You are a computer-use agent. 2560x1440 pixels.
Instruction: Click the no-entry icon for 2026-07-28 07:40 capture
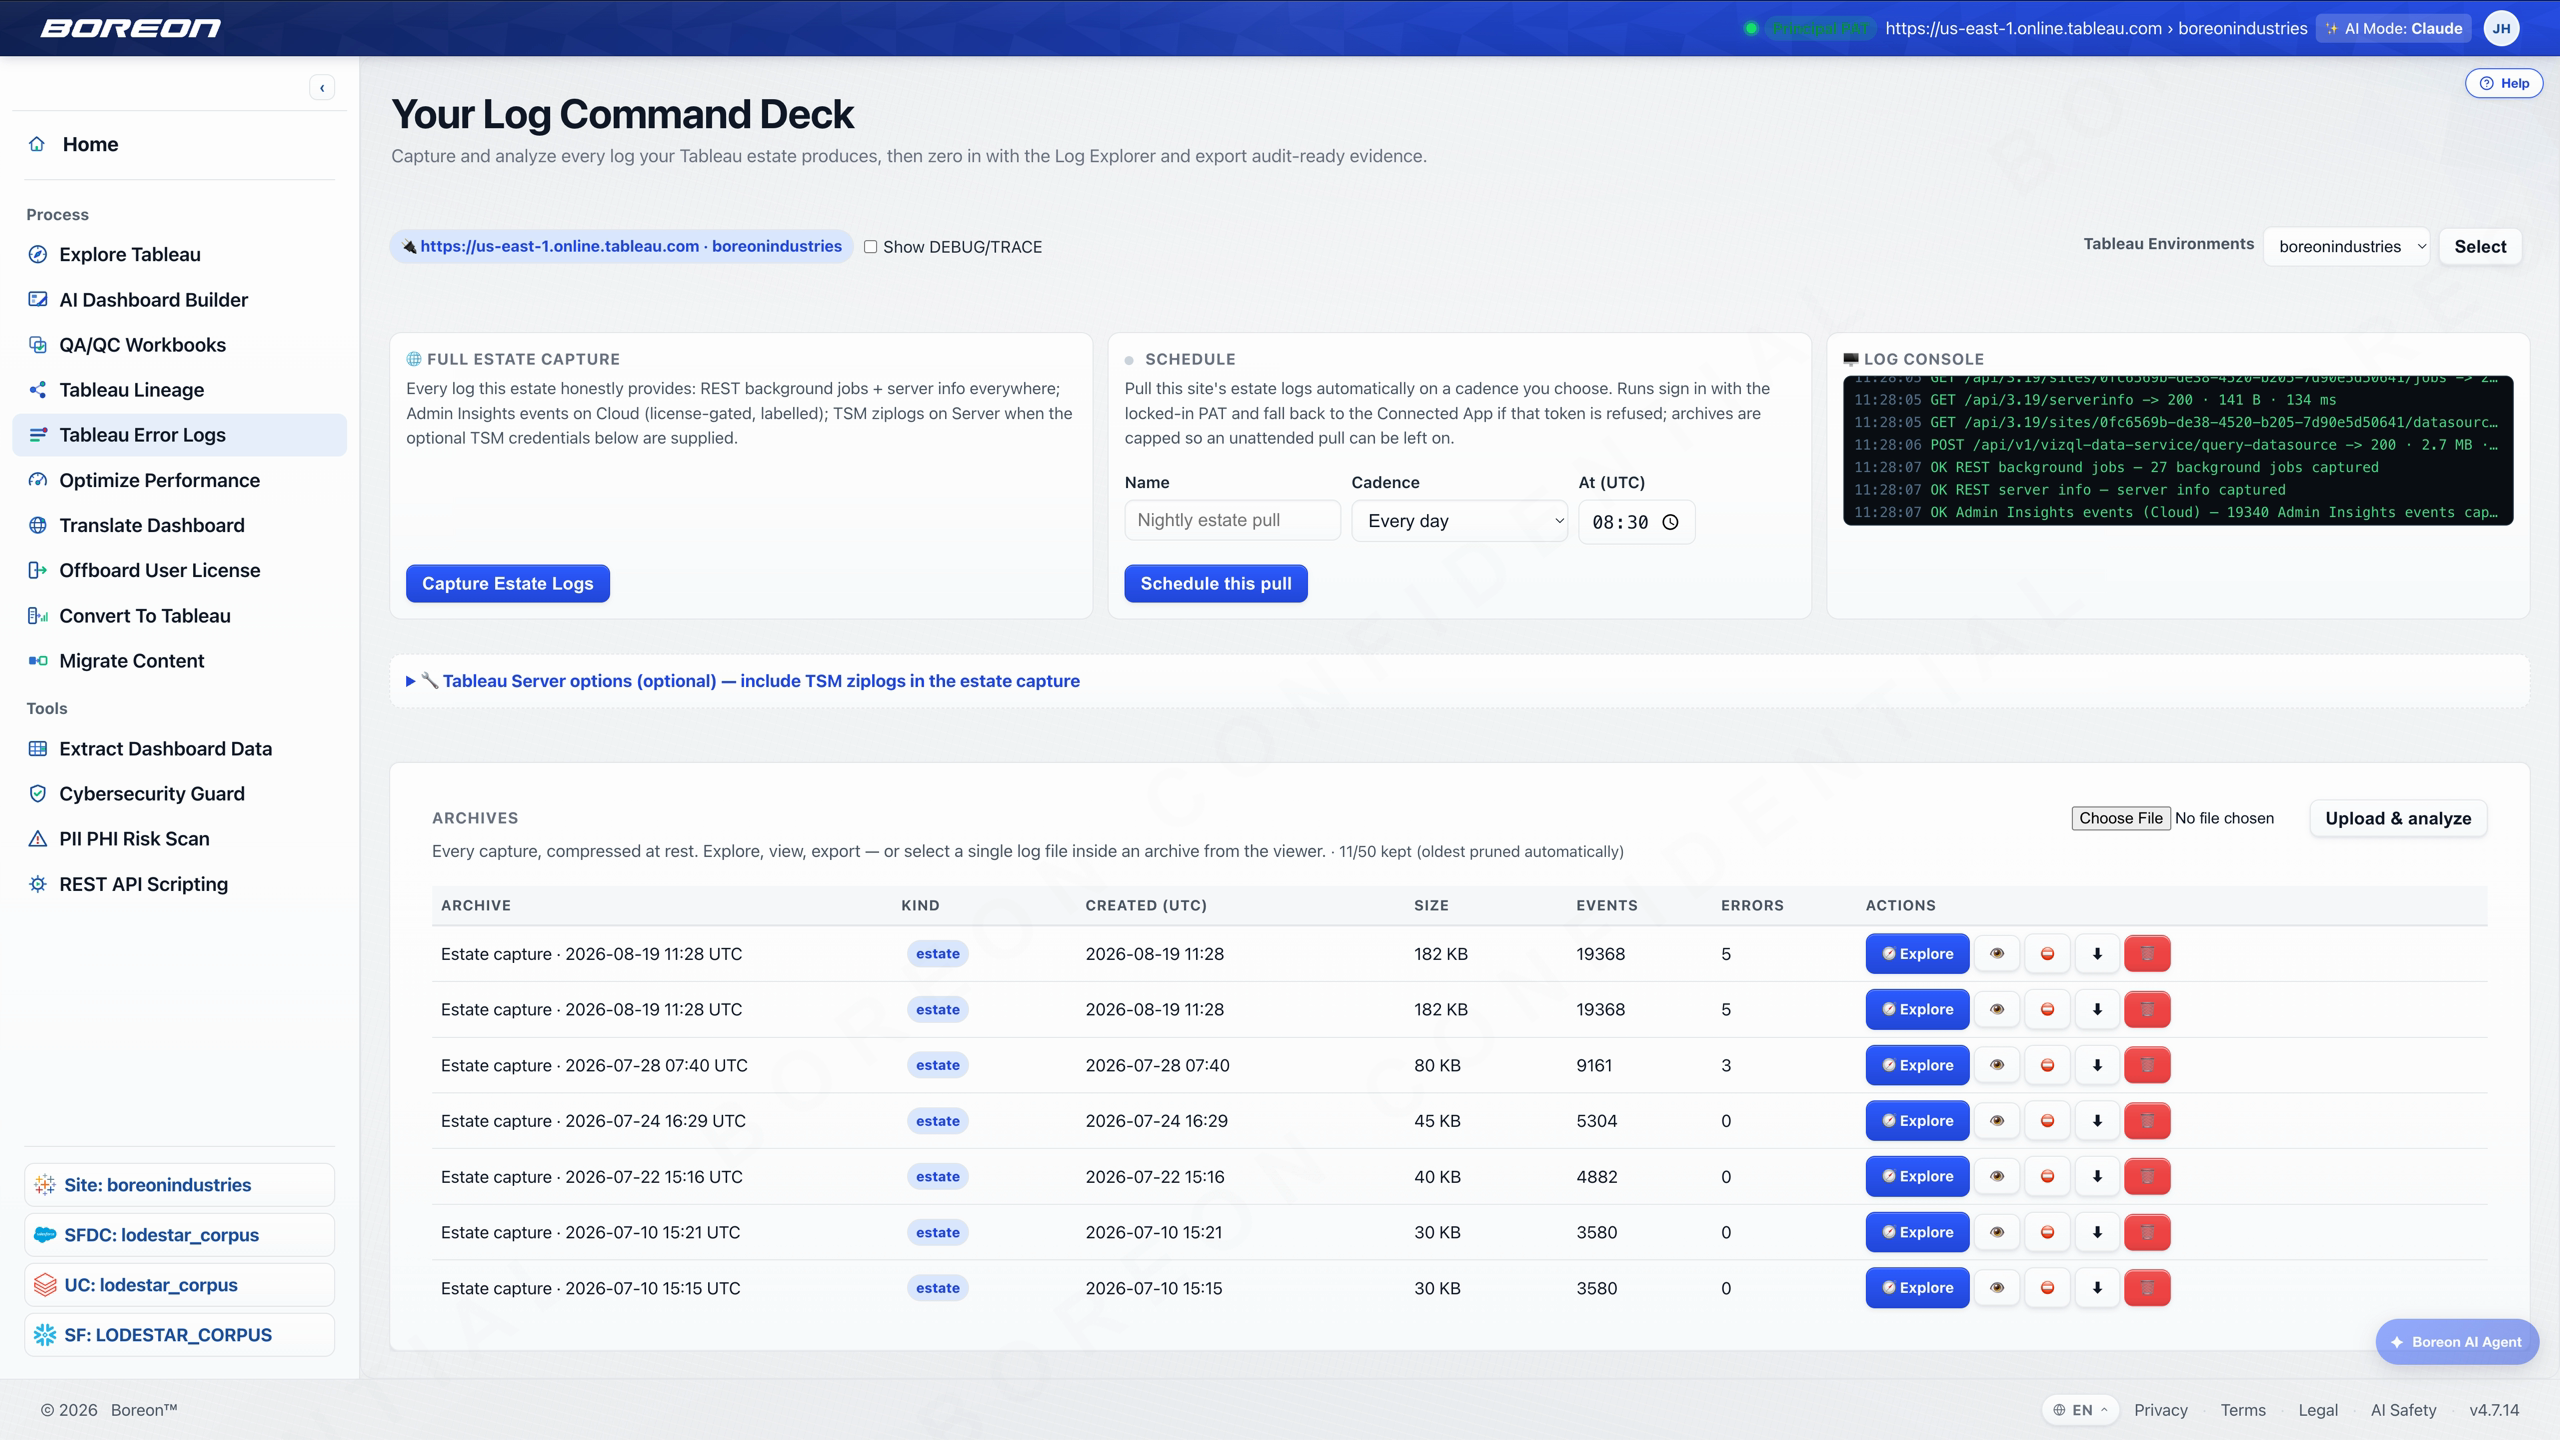[x=2047, y=1065]
